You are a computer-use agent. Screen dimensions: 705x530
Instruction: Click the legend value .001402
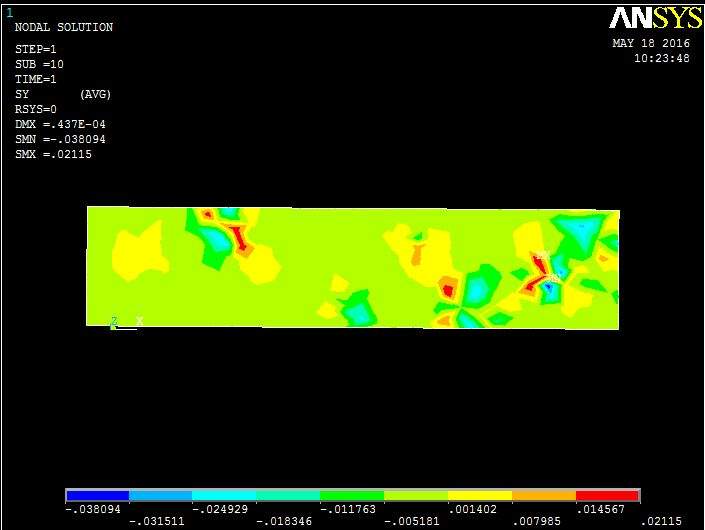coord(473,509)
